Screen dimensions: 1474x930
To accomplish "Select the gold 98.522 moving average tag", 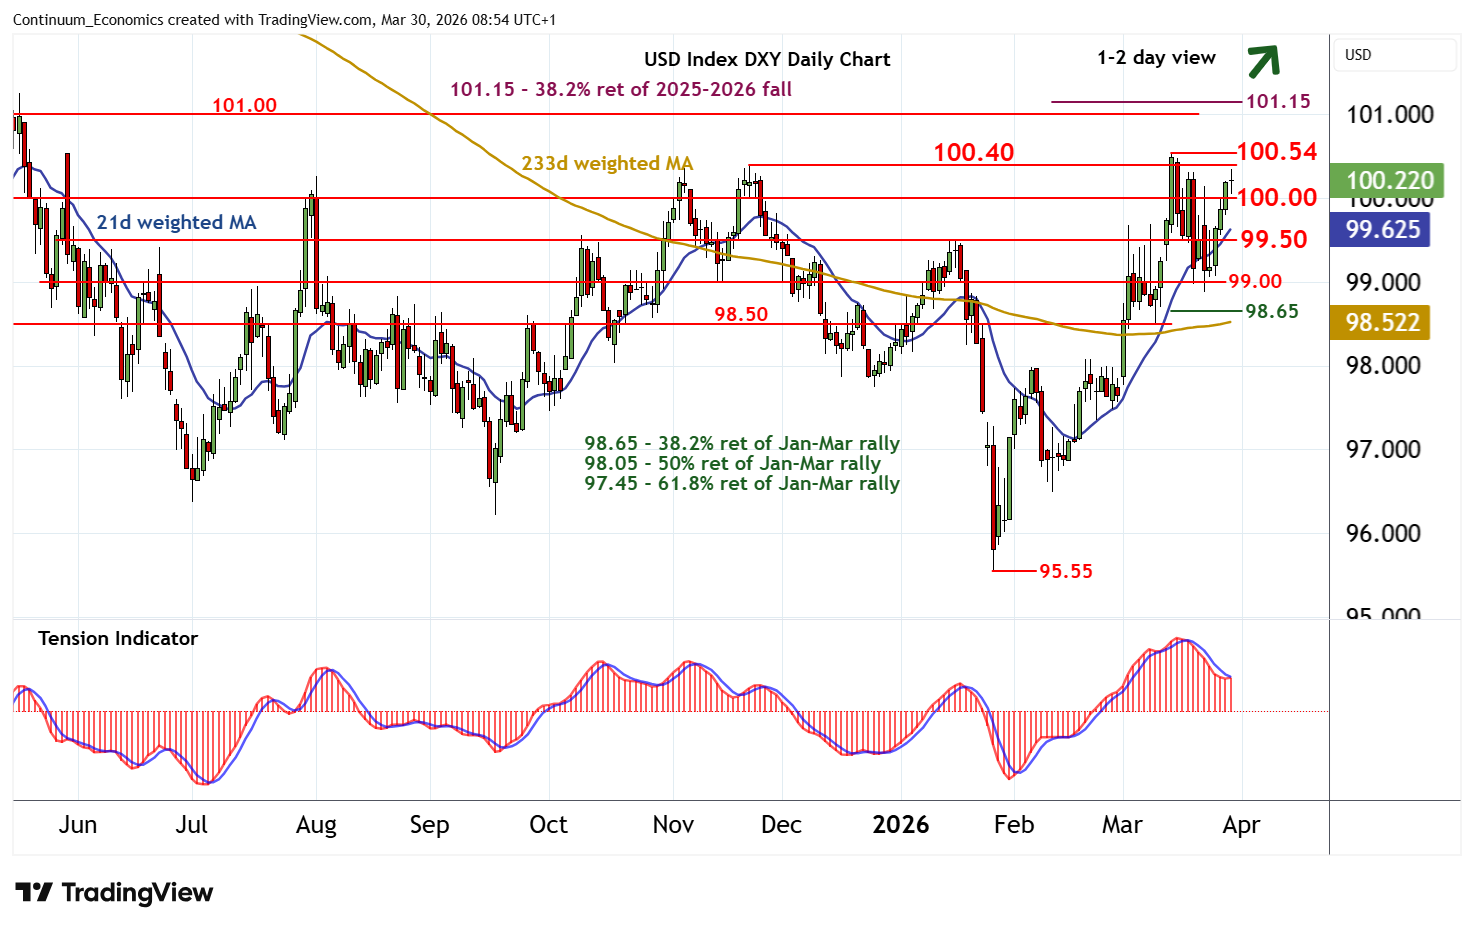I will pos(1382,322).
